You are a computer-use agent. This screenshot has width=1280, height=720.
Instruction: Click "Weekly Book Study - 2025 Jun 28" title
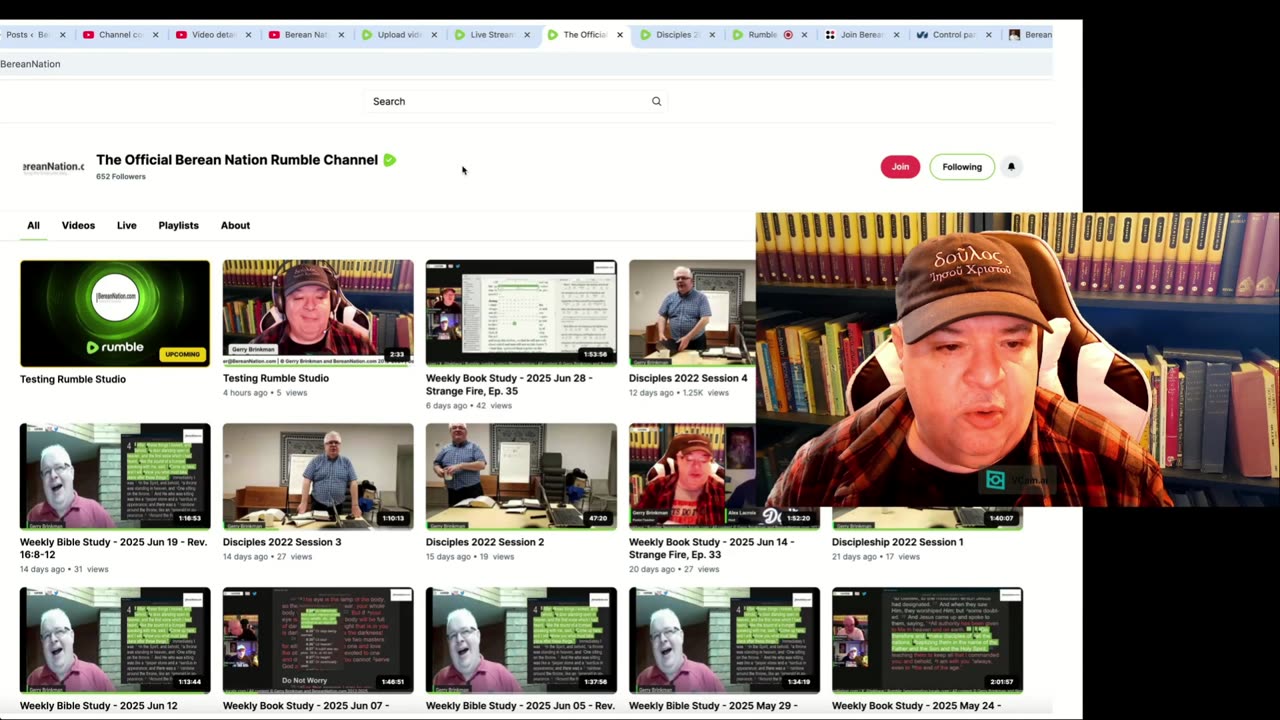point(509,385)
